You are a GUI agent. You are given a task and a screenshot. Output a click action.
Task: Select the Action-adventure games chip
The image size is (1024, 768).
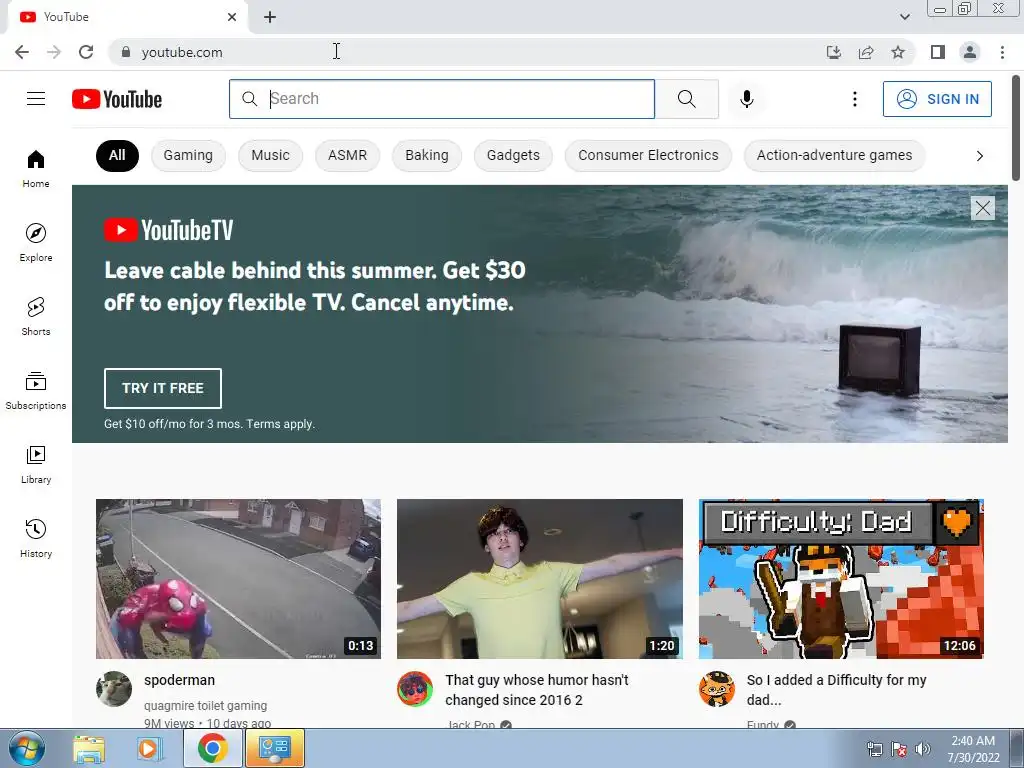tap(834, 155)
